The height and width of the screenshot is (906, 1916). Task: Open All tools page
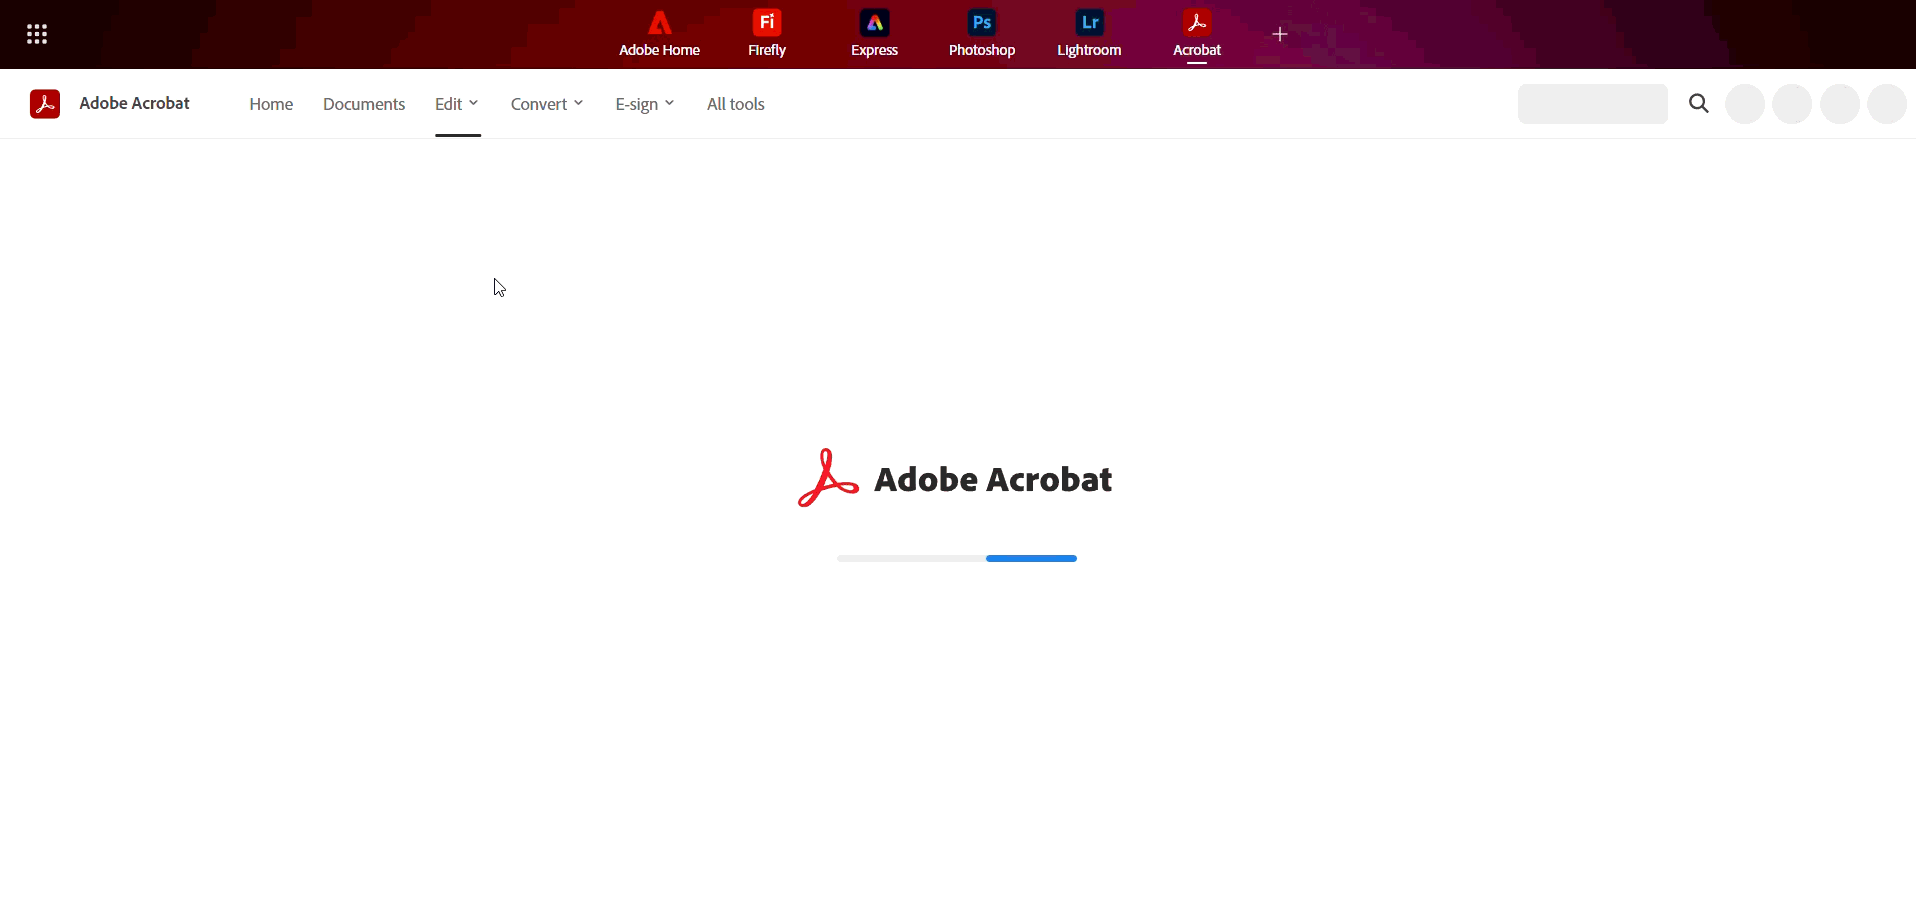tap(735, 104)
